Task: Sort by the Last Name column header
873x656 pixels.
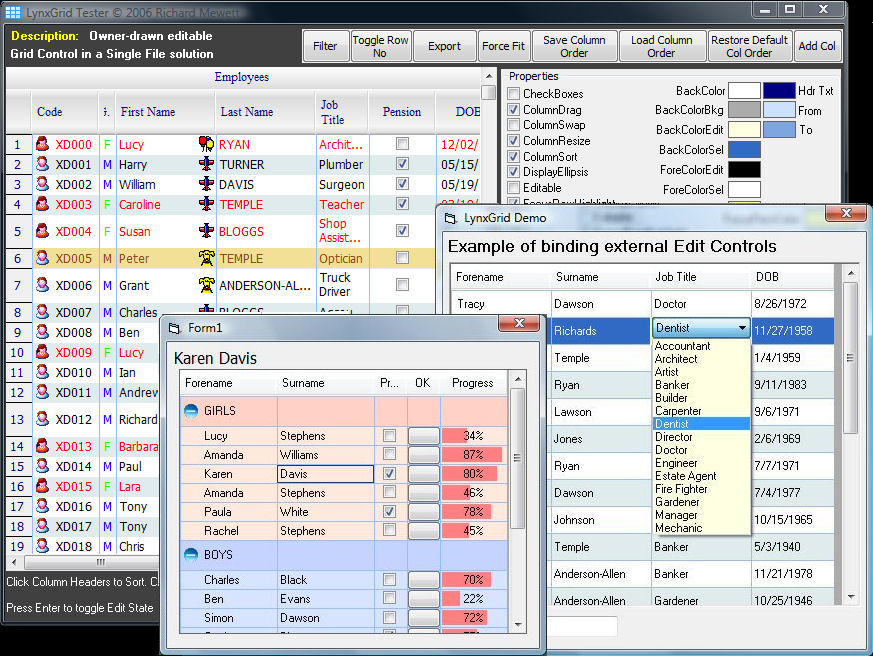Action: pyautogui.click(x=246, y=112)
